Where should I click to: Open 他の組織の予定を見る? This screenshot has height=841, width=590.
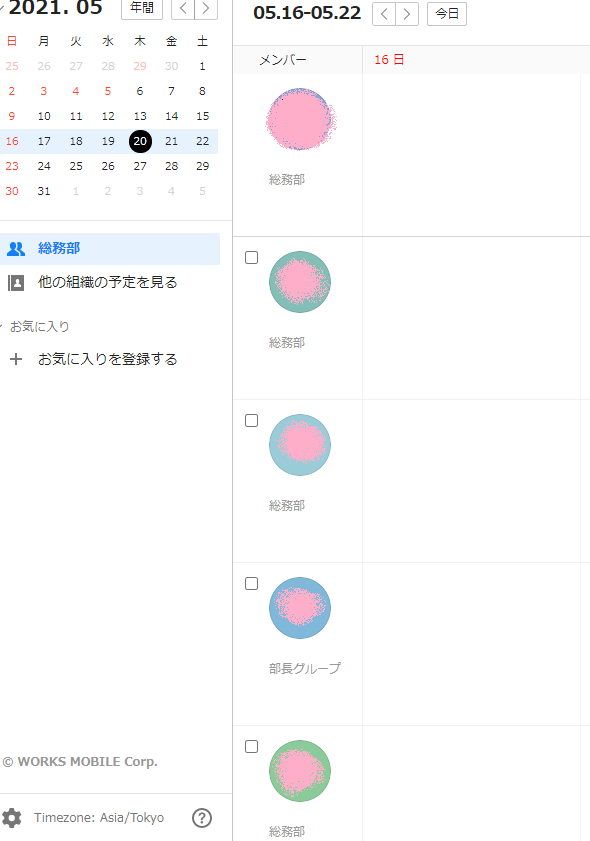coord(108,283)
